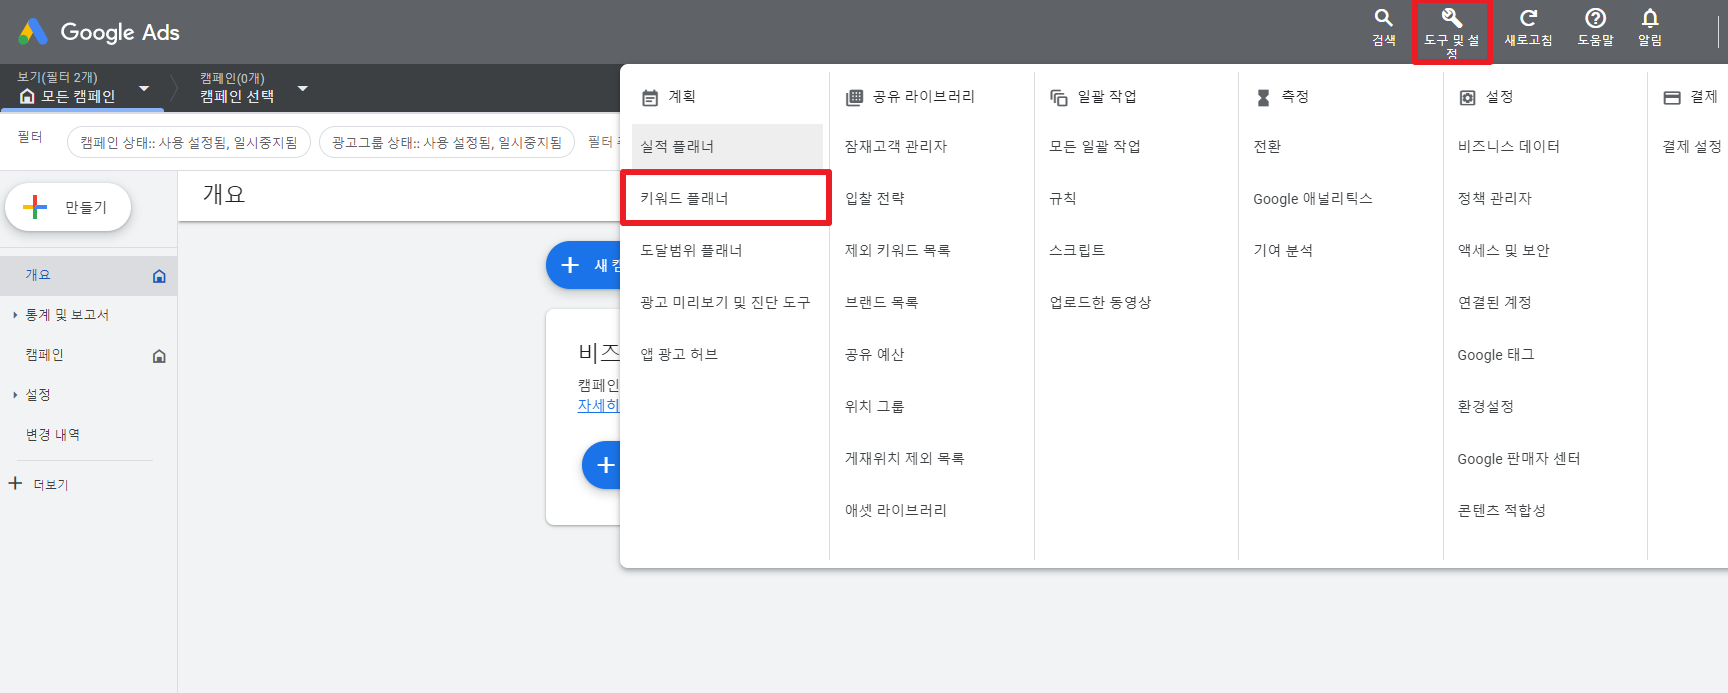Click the 측정 hourglass icon
This screenshot has height=693, width=1728.
tap(1263, 97)
